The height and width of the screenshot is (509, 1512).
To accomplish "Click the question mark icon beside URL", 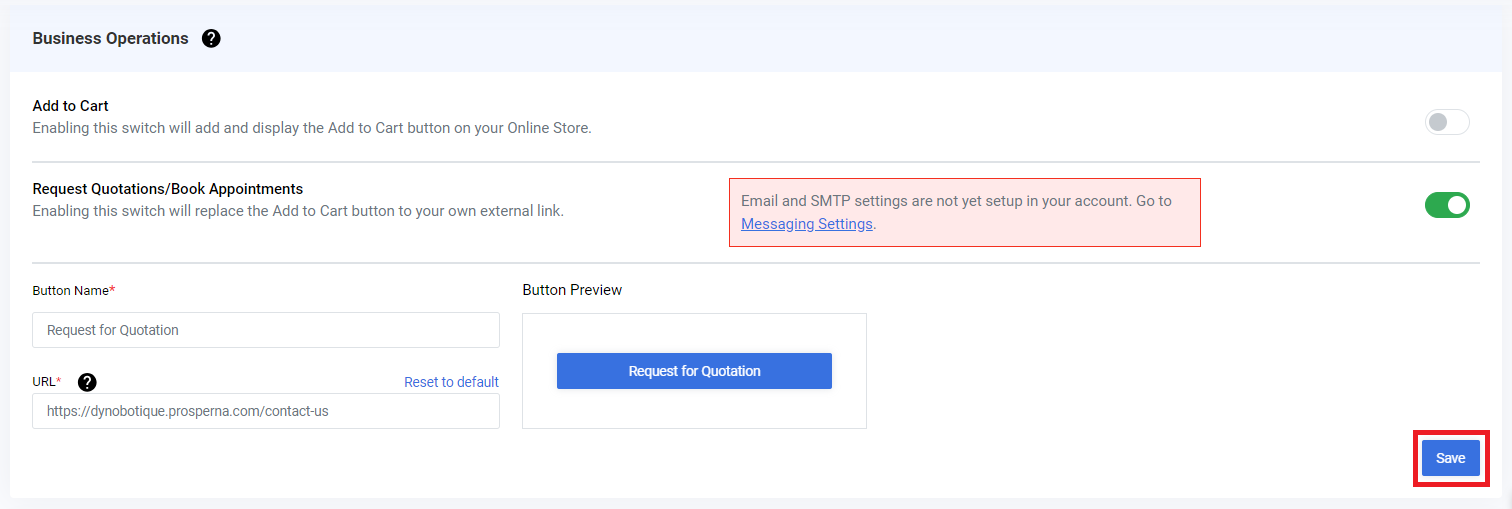I will coord(87,382).
